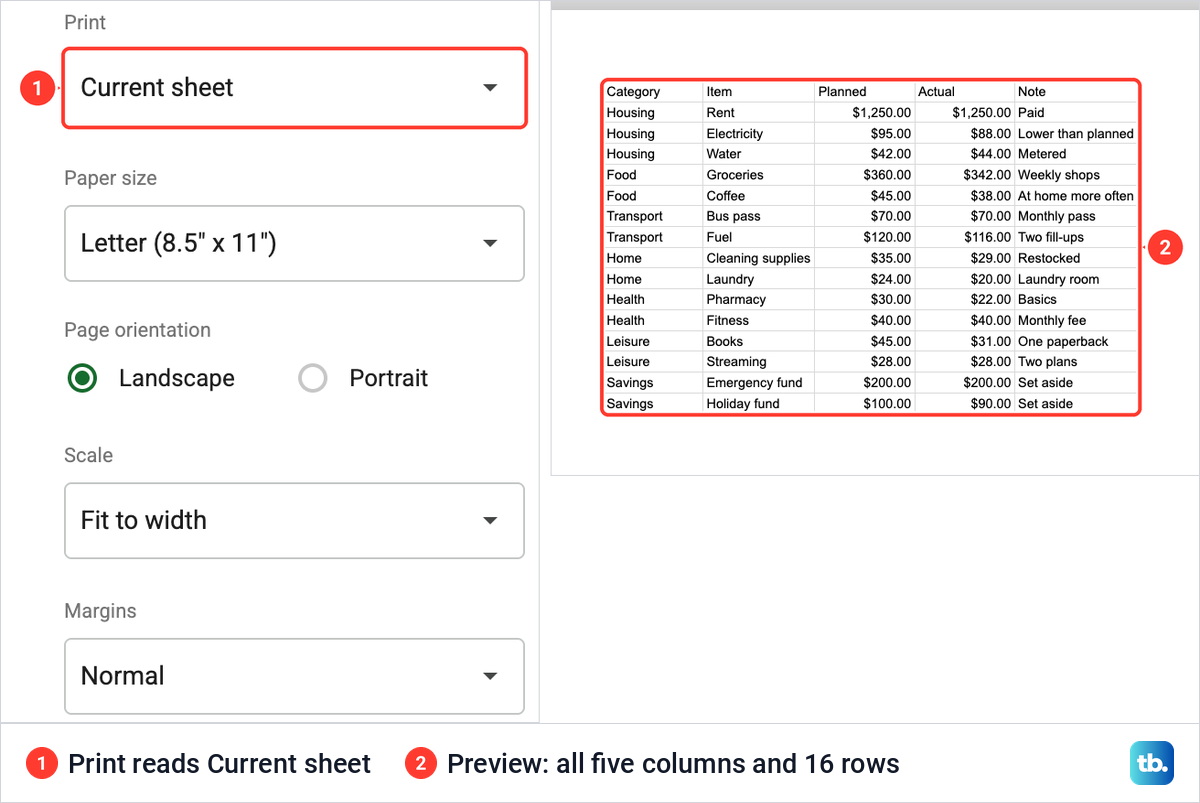Viewport: 1200px width, 803px height.
Task: Click the Weekly shops note cell
Action: click(1076, 175)
